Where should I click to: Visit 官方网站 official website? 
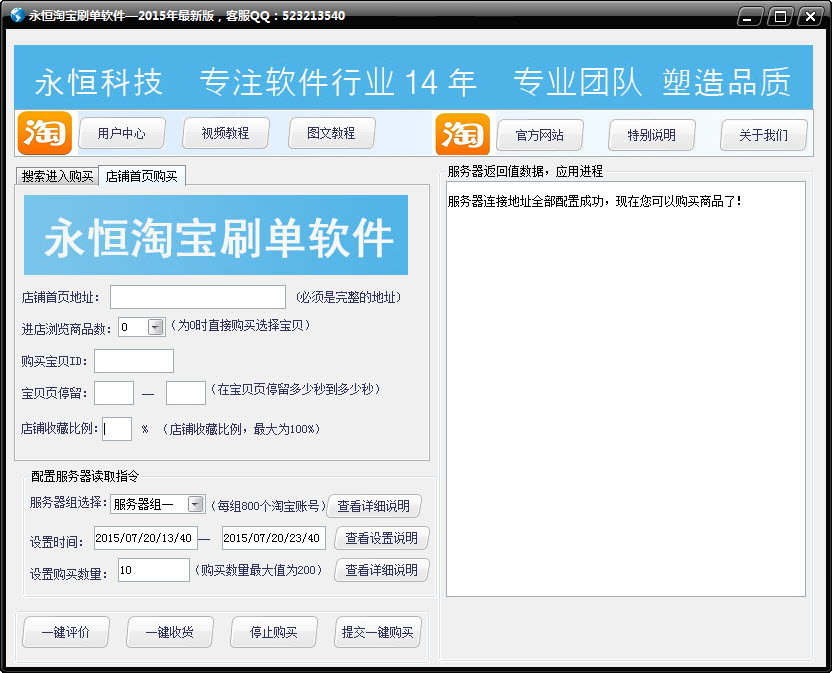pos(540,135)
